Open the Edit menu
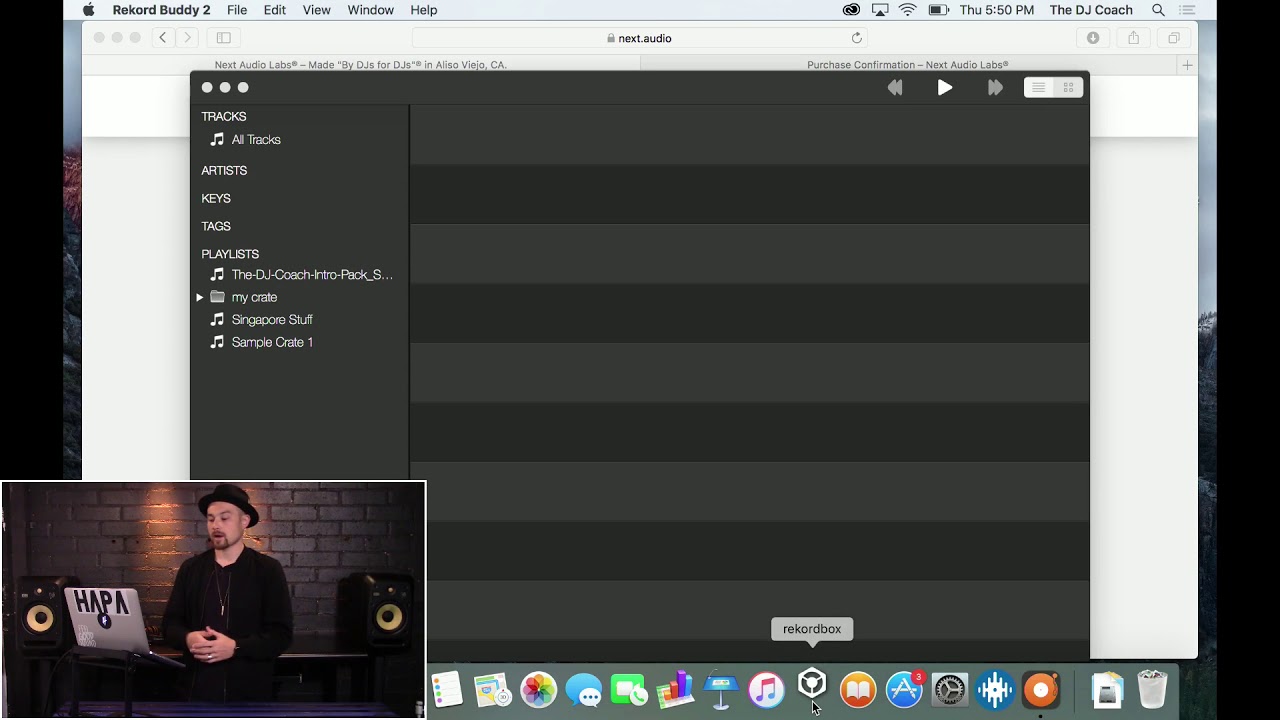Screen dimensions: 1280x720 click(275, 10)
